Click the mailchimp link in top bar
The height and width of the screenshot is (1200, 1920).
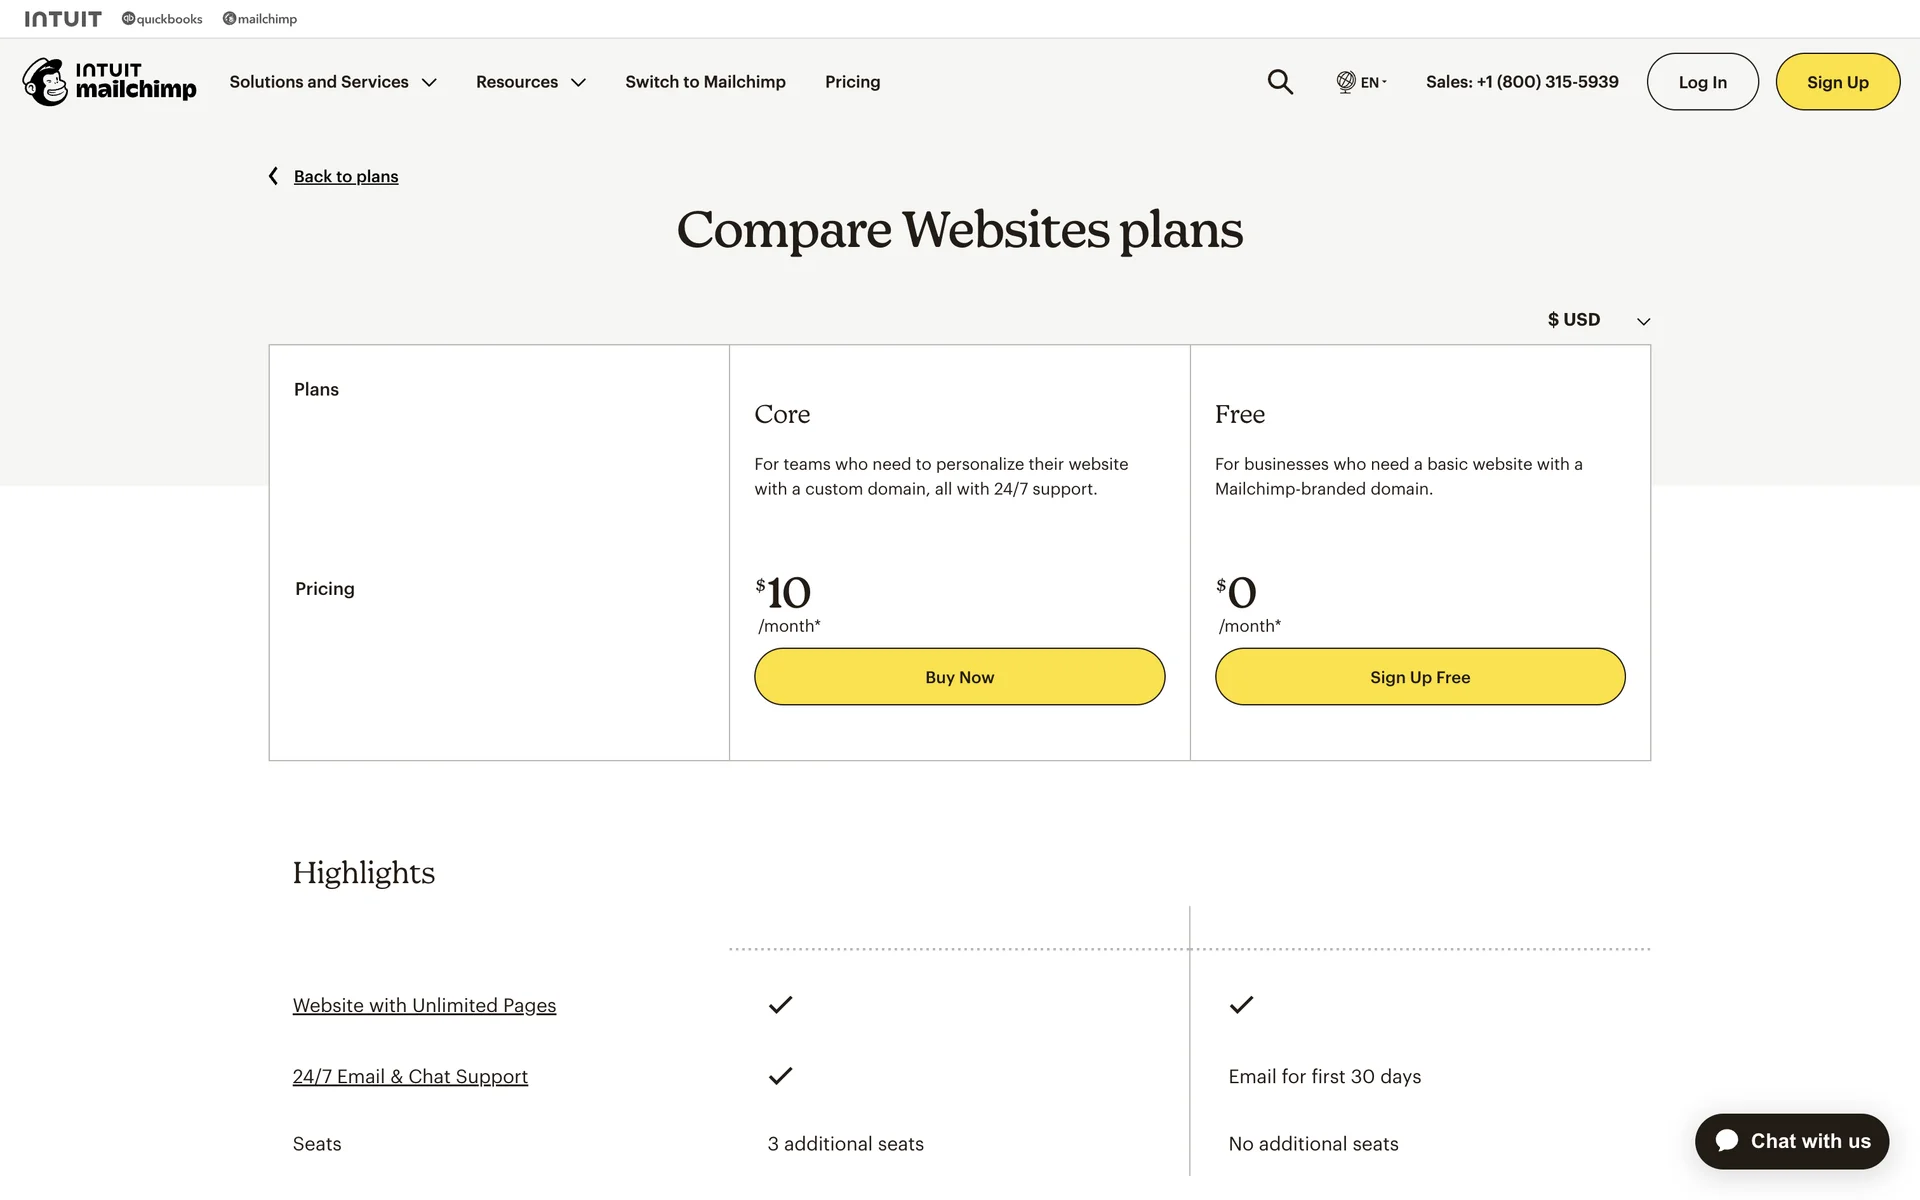tap(260, 19)
